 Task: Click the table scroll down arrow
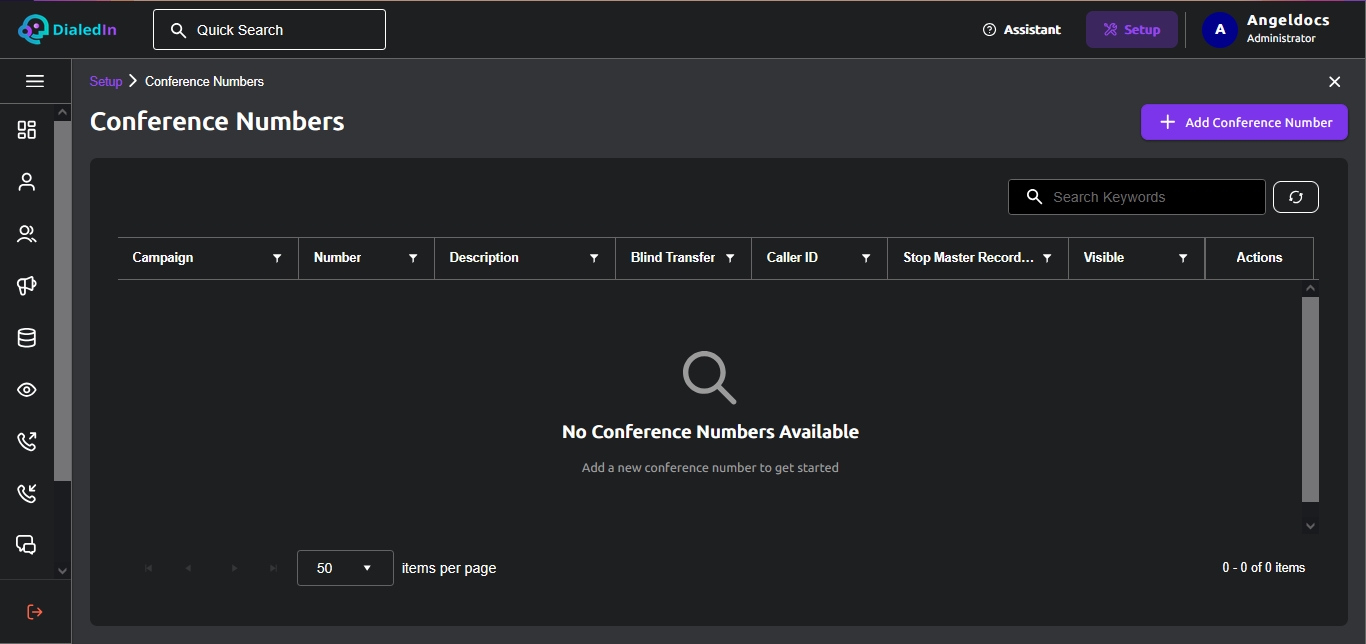pos(1310,525)
